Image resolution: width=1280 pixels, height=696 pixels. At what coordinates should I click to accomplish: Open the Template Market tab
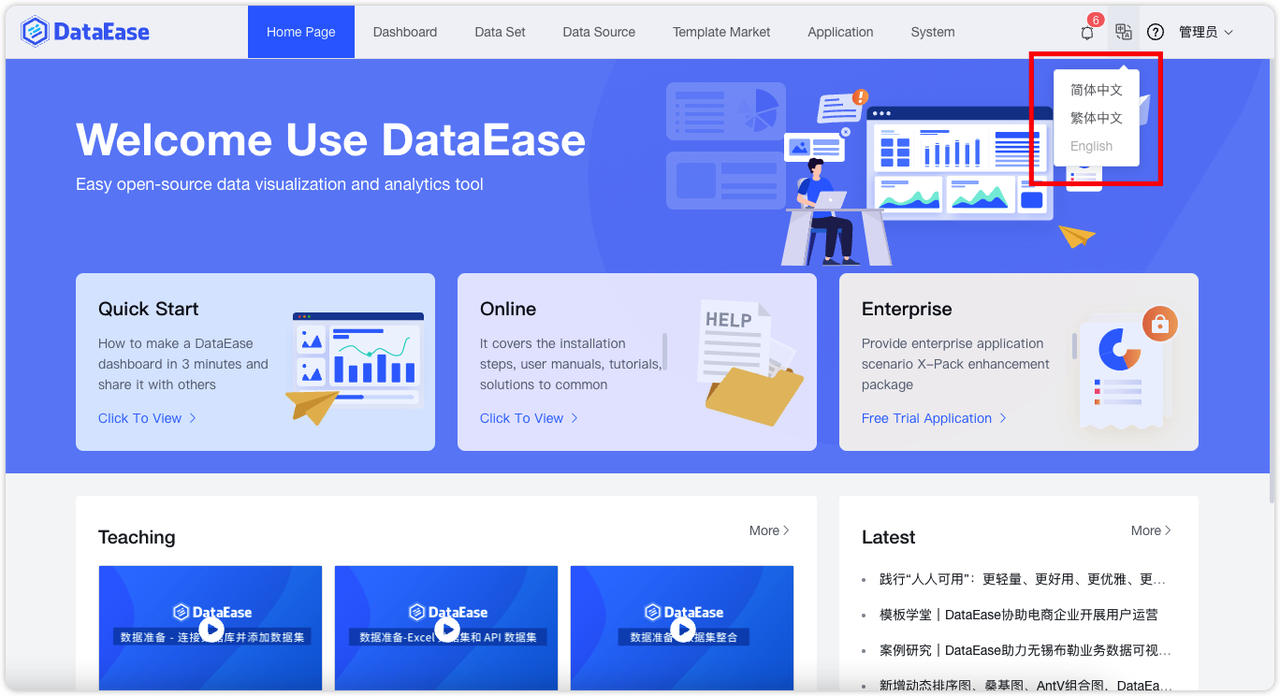click(721, 32)
